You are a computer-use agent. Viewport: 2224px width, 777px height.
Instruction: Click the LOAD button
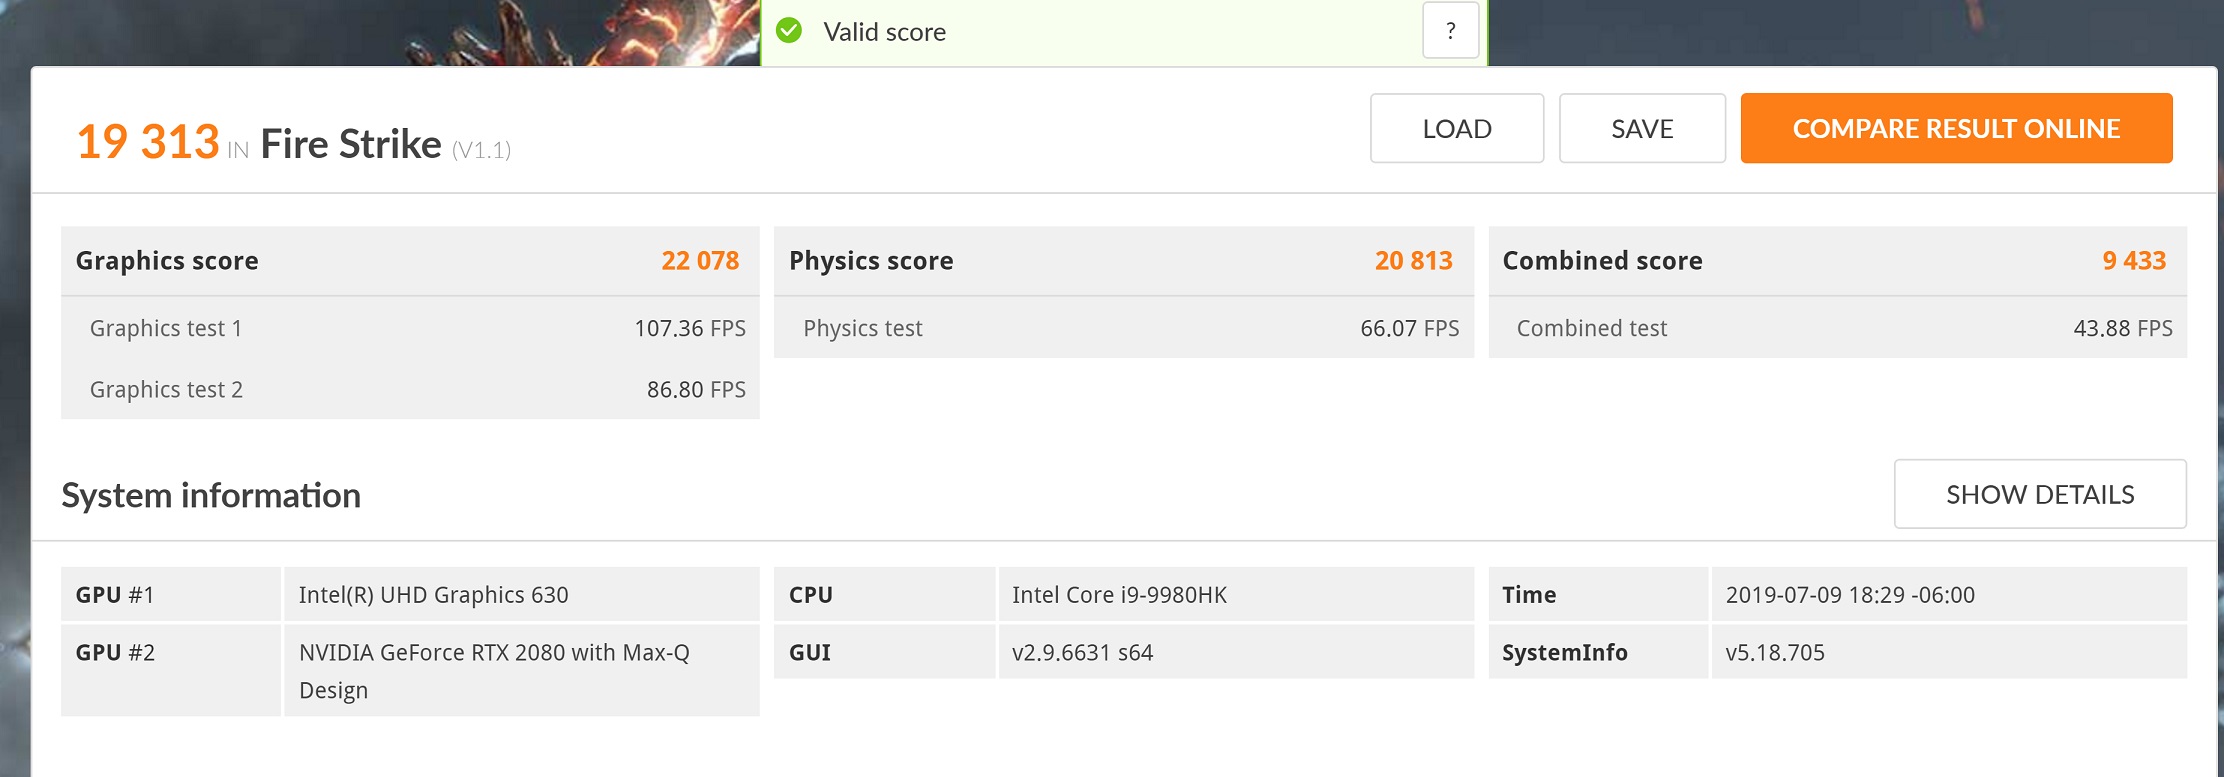point(1457,128)
